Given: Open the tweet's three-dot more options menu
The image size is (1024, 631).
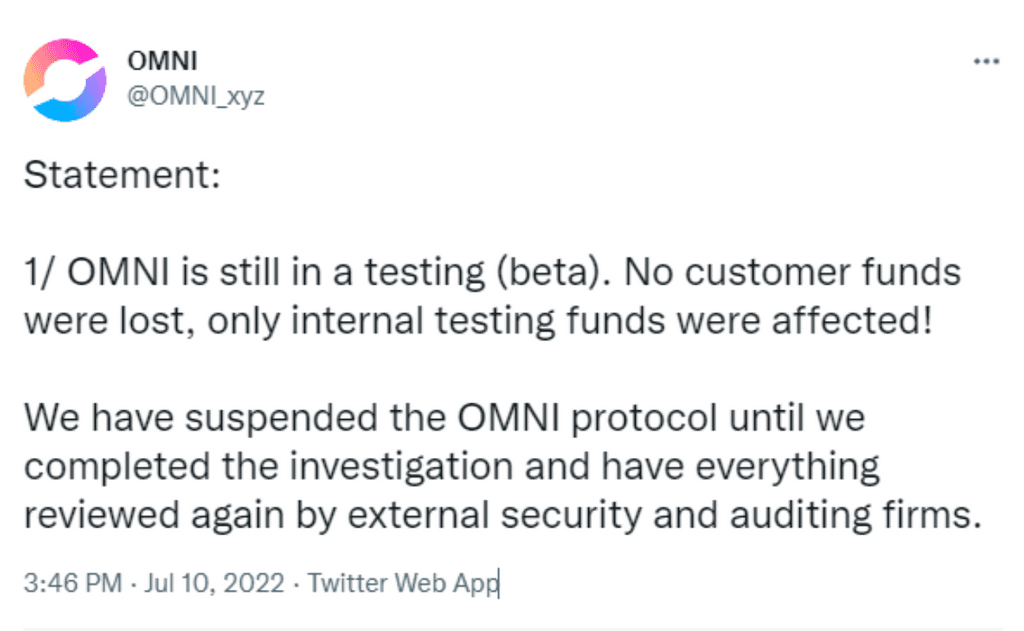Looking at the screenshot, I should pyautogui.click(x=986, y=61).
